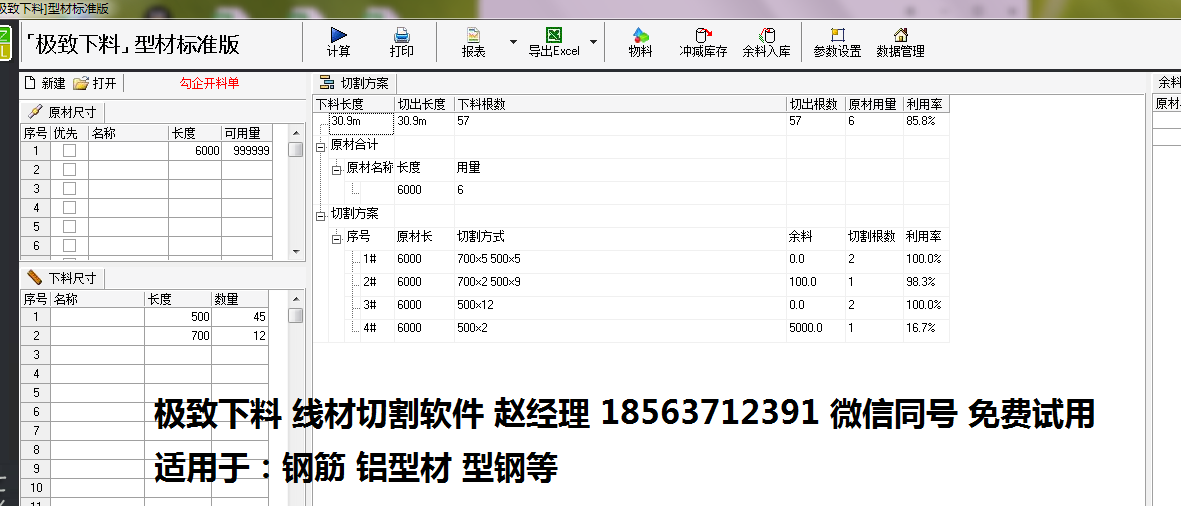Click the 打开 (Open) button

95,83
